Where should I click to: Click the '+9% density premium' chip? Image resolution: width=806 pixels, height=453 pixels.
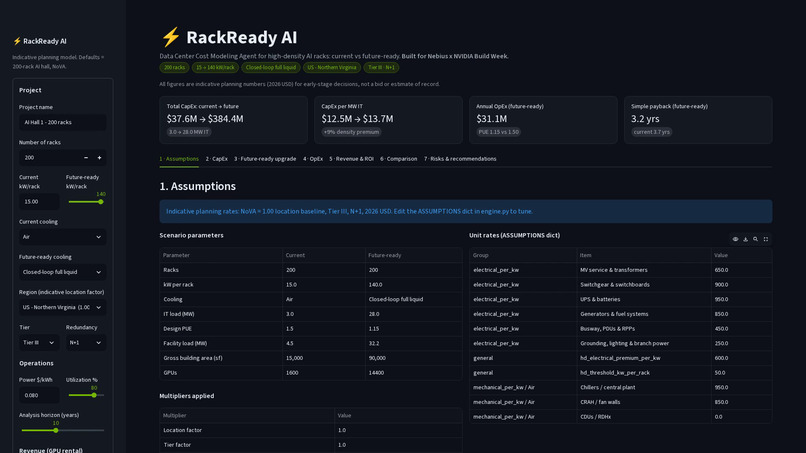pos(351,132)
